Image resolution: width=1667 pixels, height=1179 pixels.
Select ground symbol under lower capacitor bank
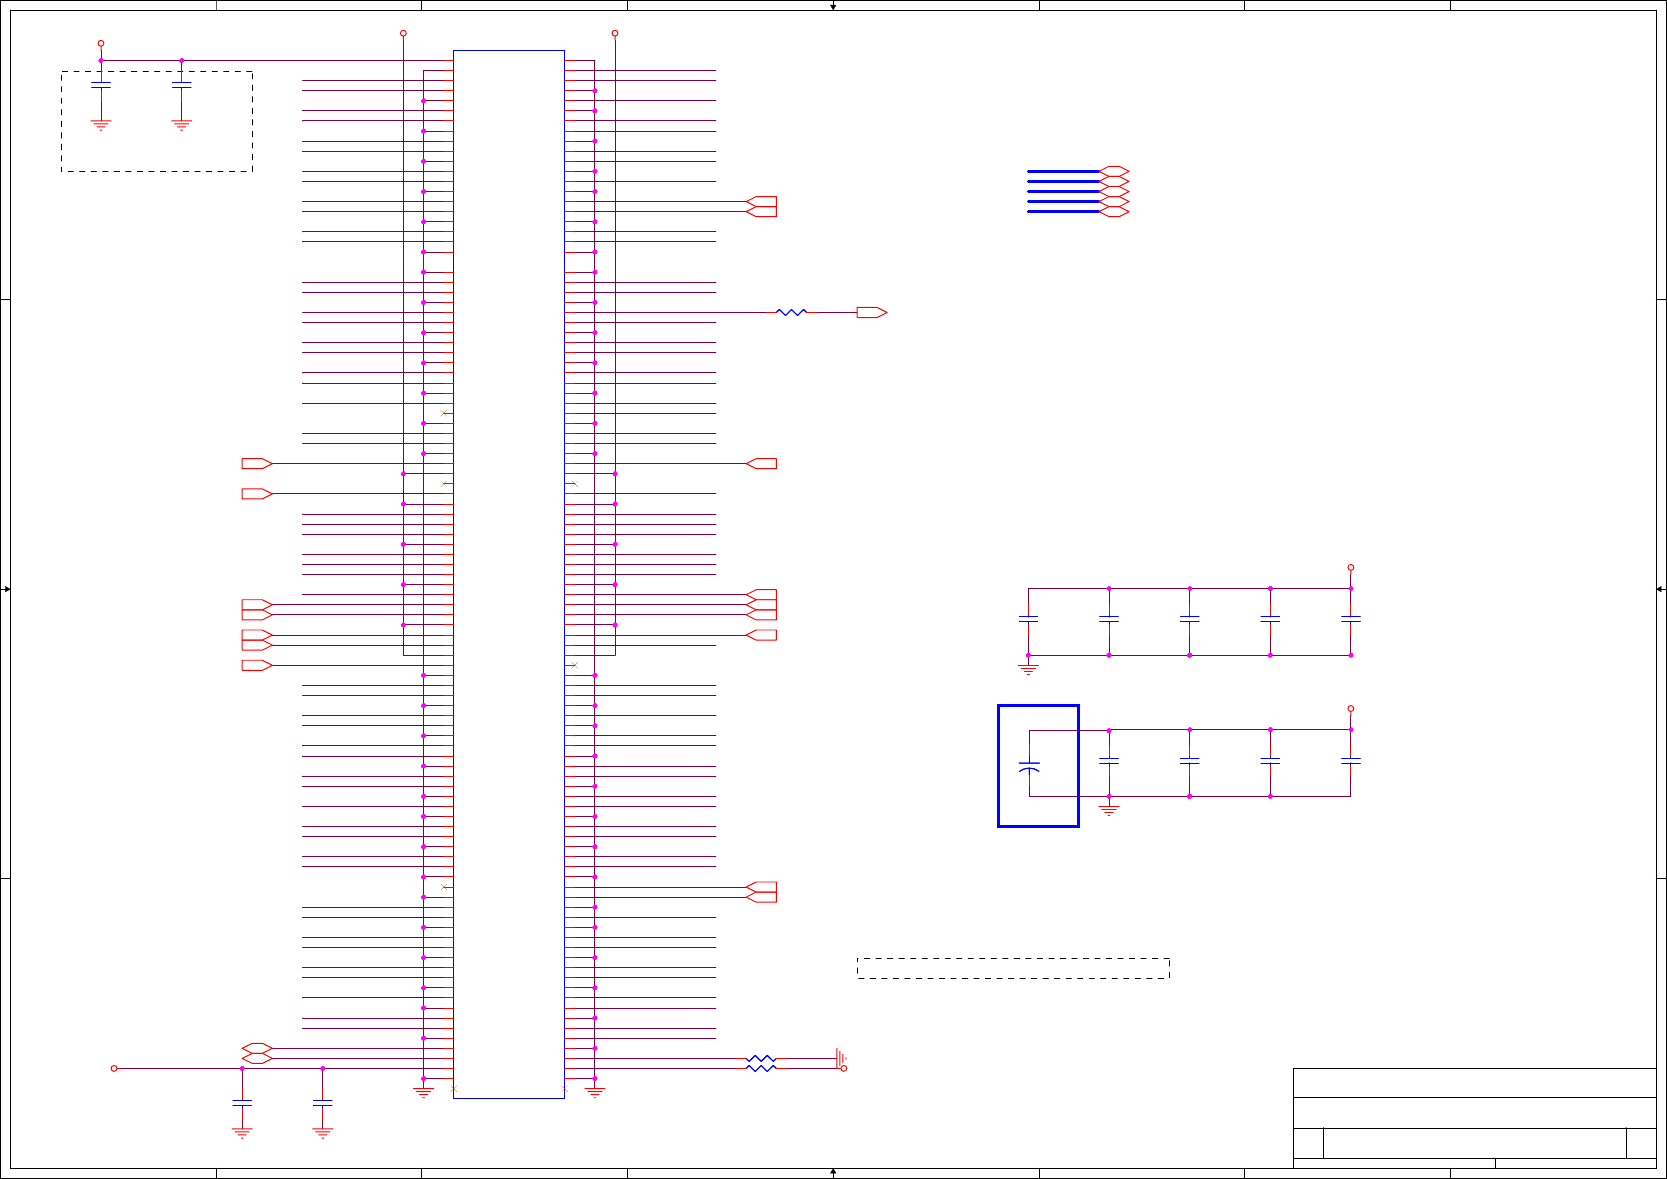coord(1109,811)
